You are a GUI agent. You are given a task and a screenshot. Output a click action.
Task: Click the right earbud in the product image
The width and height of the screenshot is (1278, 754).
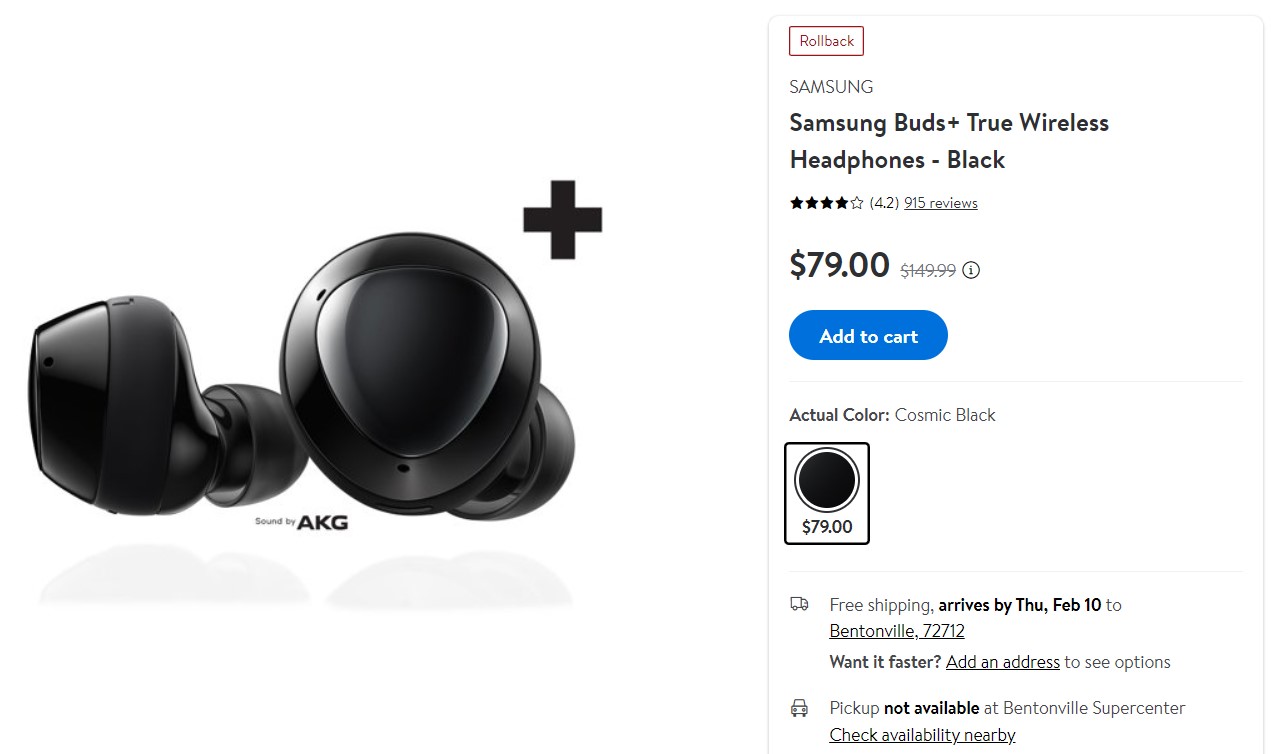click(420, 370)
